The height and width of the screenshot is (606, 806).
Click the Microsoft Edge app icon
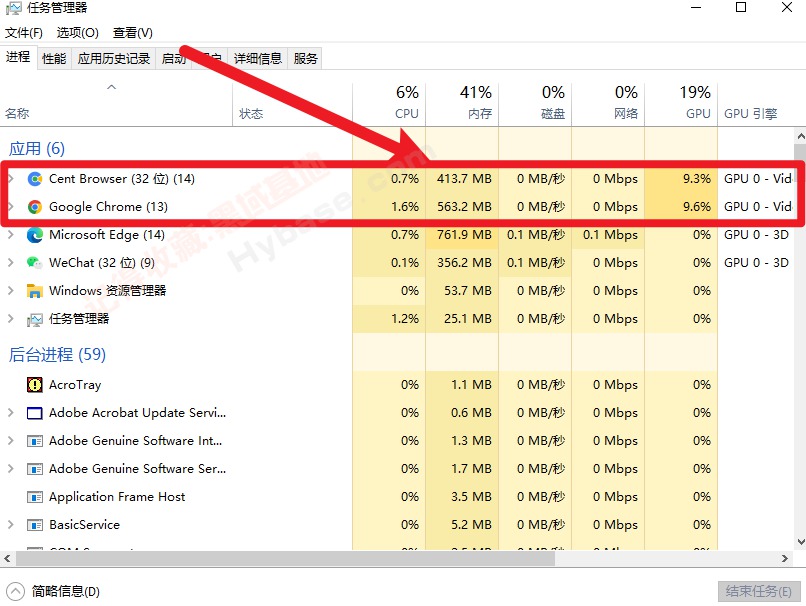click(x=34, y=235)
